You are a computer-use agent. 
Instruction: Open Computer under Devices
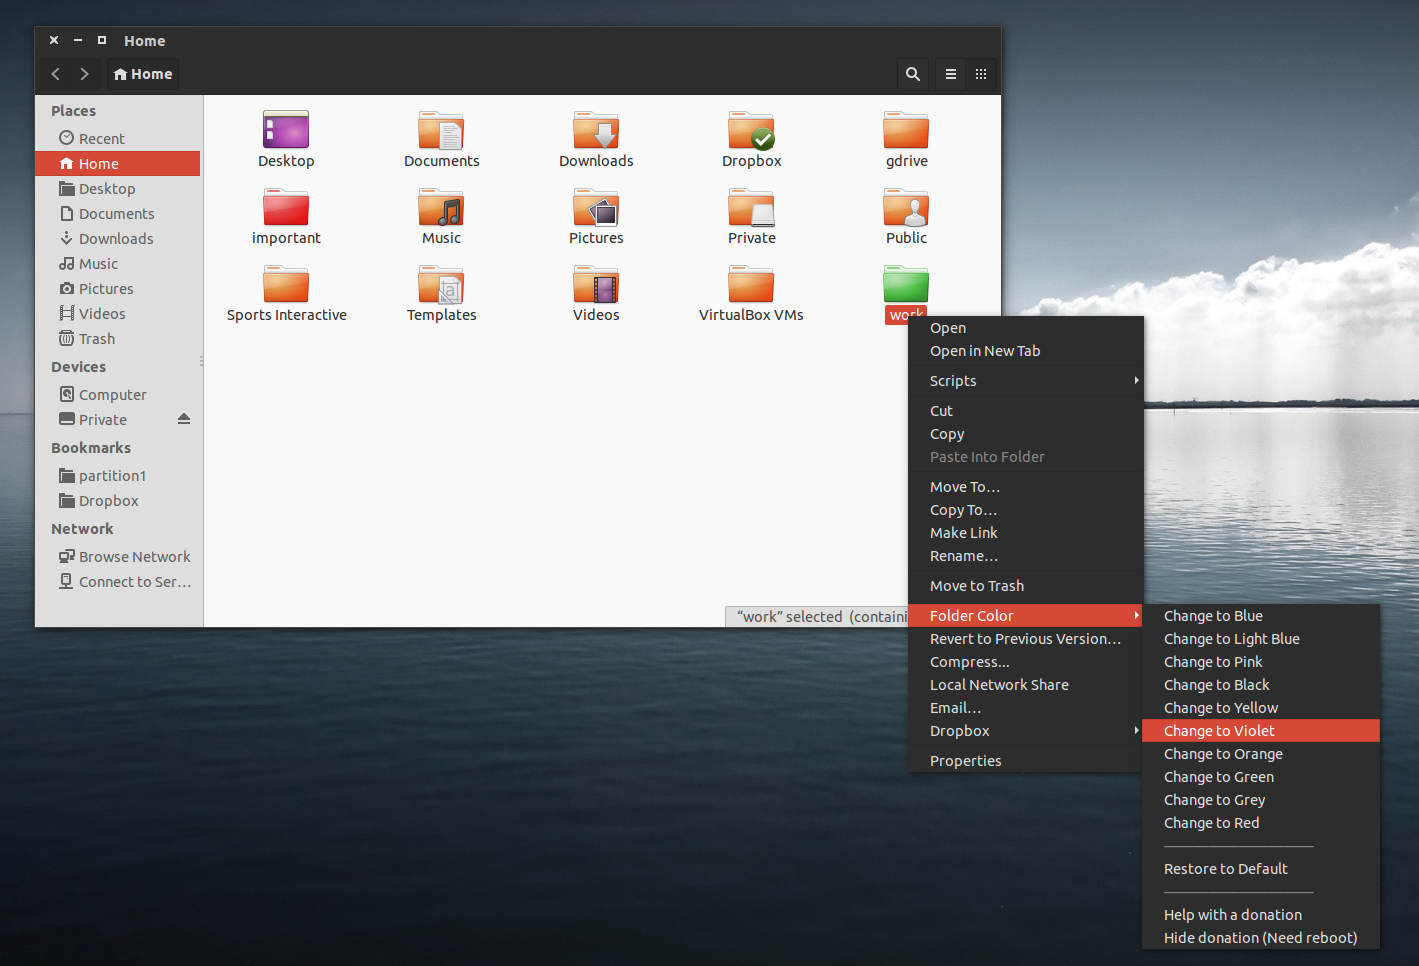pos(112,394)
